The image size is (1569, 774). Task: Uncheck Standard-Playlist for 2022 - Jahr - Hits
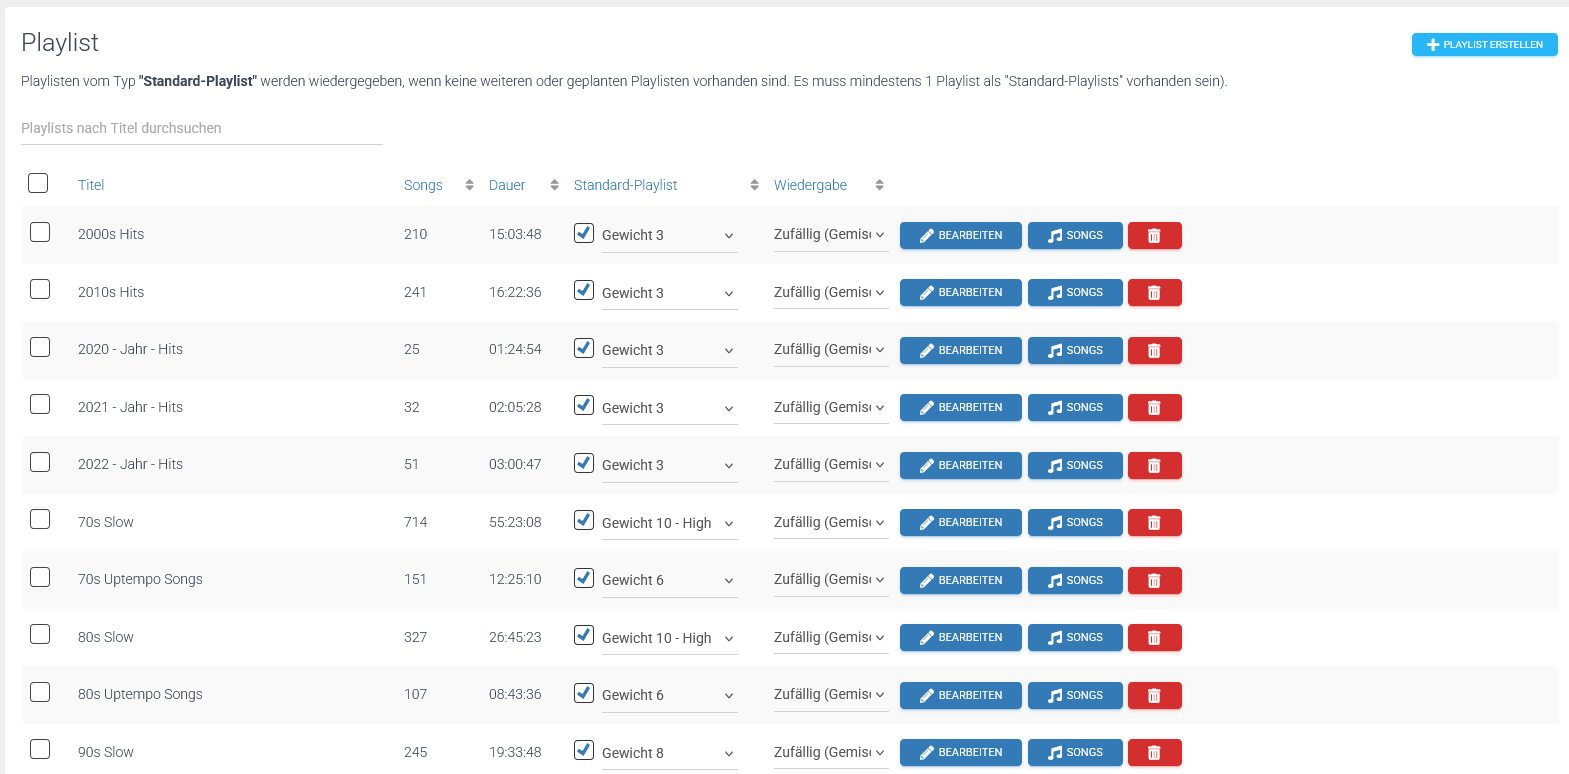584,463
